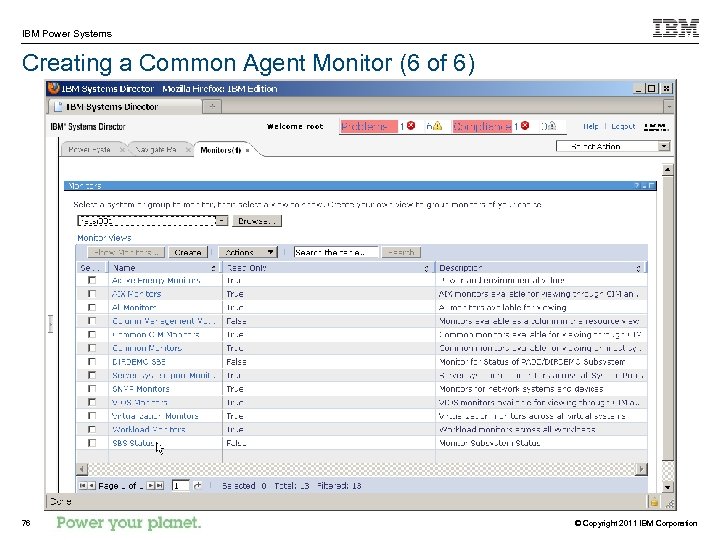The height and width of the screenshot is (540, 720).
Task: Click the vertical scrollbar track
Action: (668, 470)
